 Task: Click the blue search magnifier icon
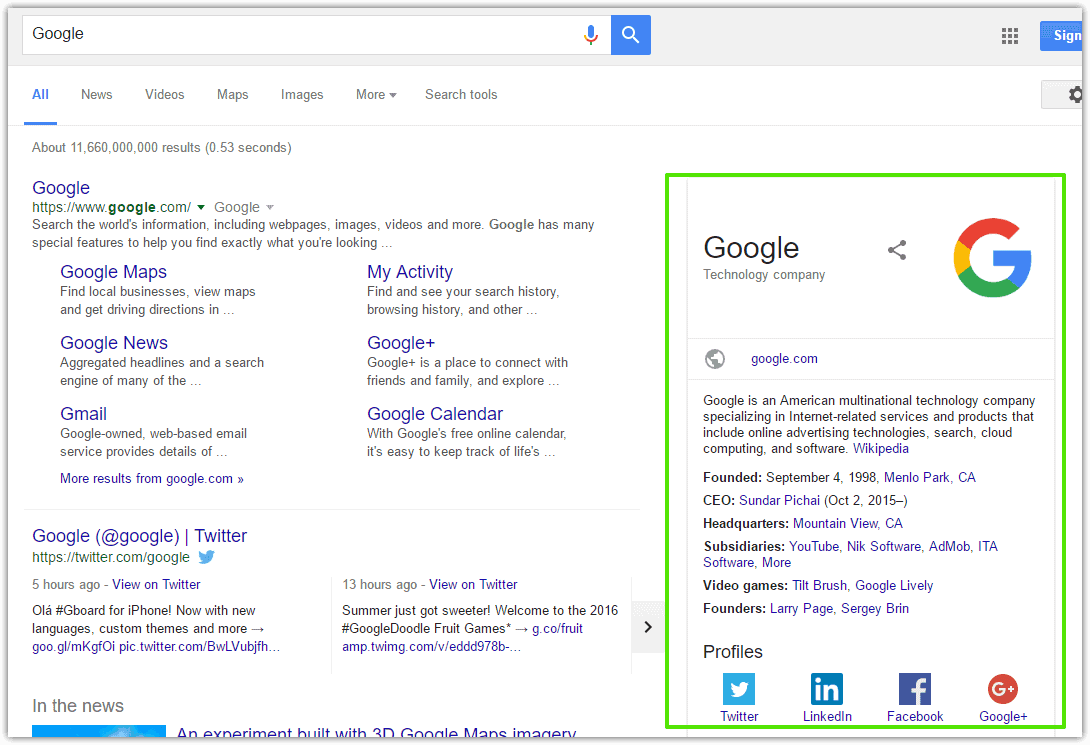(x=630, y=34)
